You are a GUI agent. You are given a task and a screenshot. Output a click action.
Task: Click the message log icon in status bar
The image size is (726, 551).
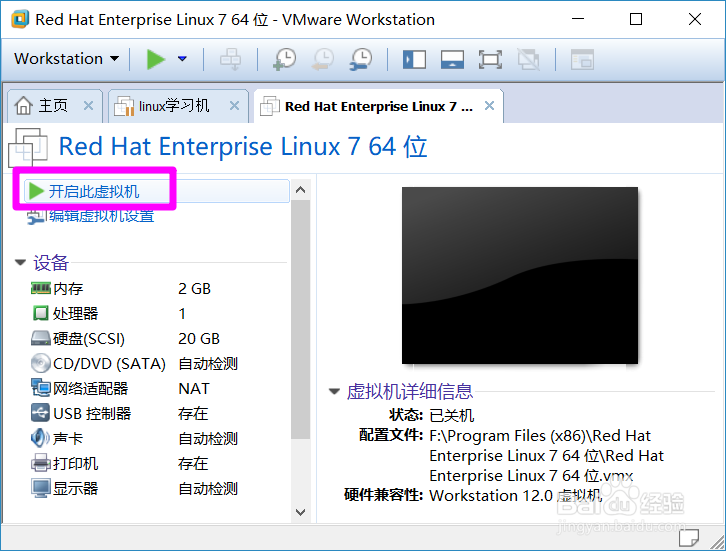coord(689,538)
